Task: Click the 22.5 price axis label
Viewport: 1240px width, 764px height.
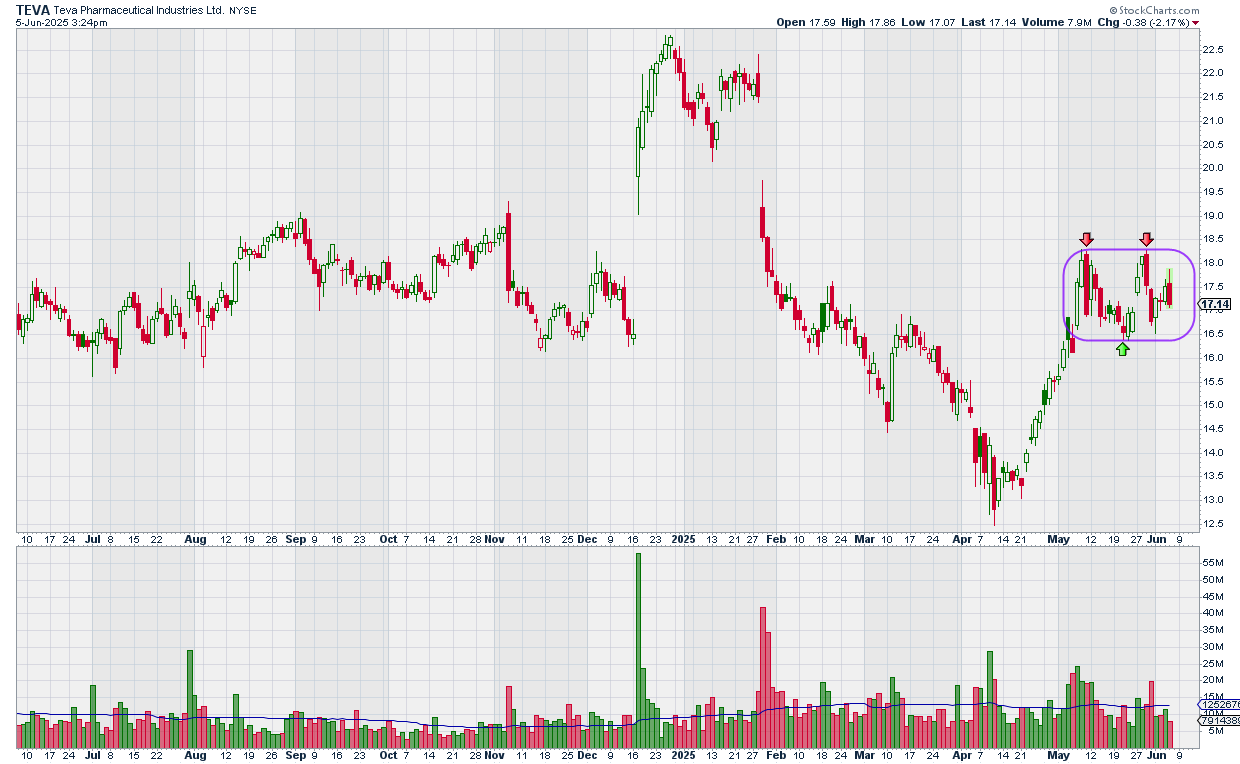Action: (x=1213, y=49)
